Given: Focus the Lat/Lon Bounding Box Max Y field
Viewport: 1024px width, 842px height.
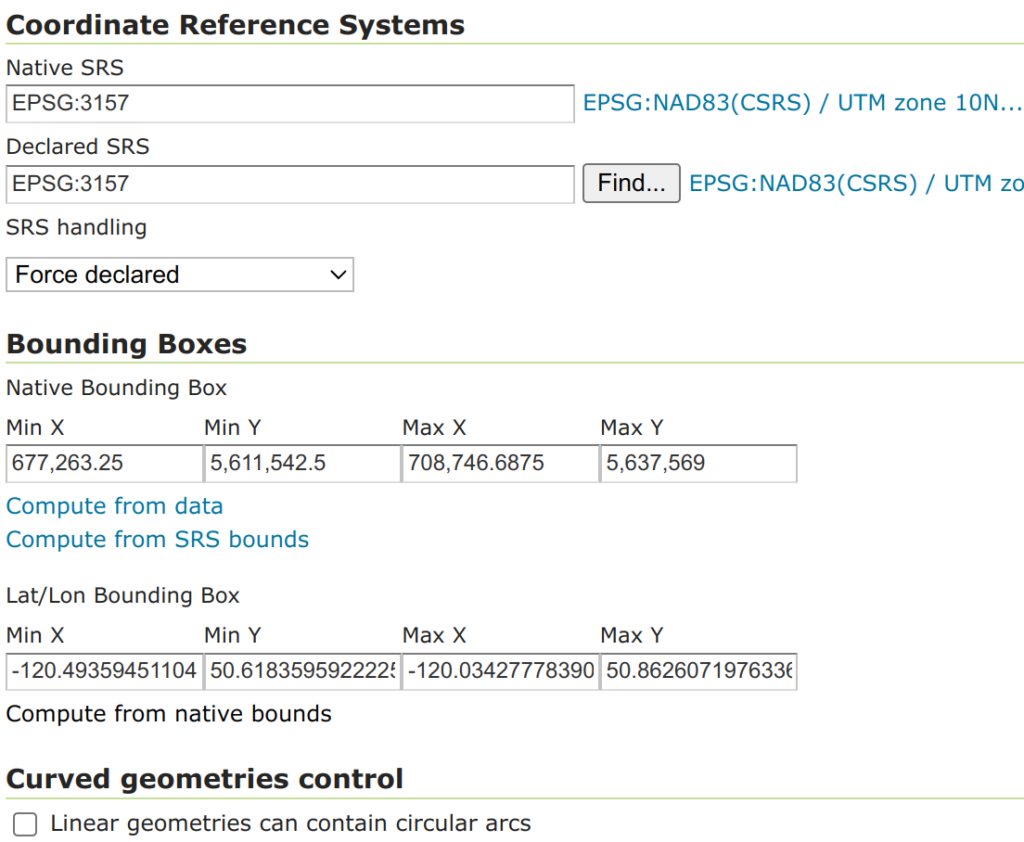Looking at the screenshot, I should pyautogui.click(x=698, y=672).
